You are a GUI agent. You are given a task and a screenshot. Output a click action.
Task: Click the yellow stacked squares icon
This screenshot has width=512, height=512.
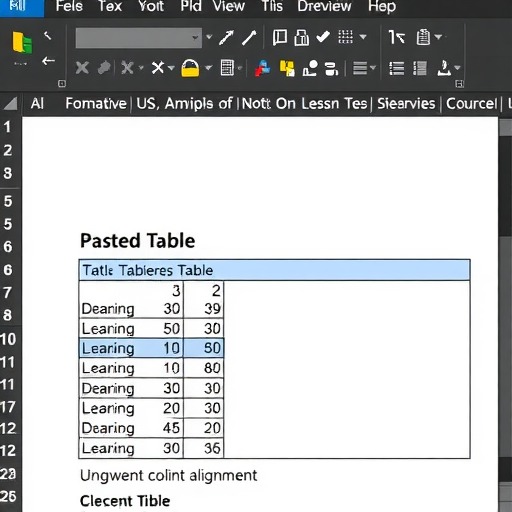coord(287,68)
